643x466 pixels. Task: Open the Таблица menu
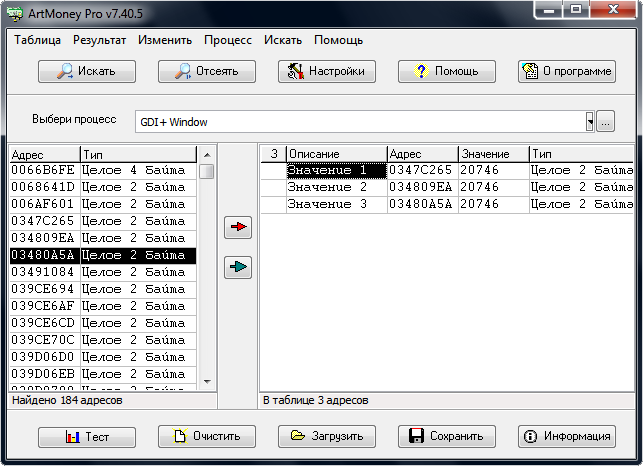pyautogui.click(x=37, y=40)
